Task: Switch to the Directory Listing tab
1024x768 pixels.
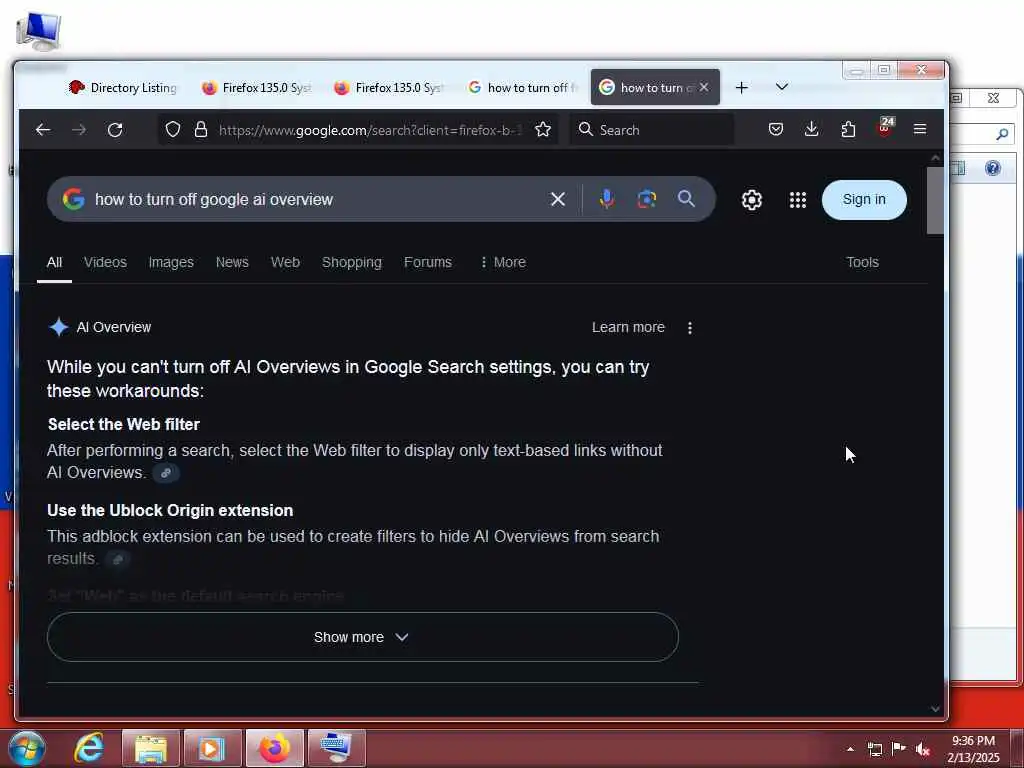Action: 122,88
